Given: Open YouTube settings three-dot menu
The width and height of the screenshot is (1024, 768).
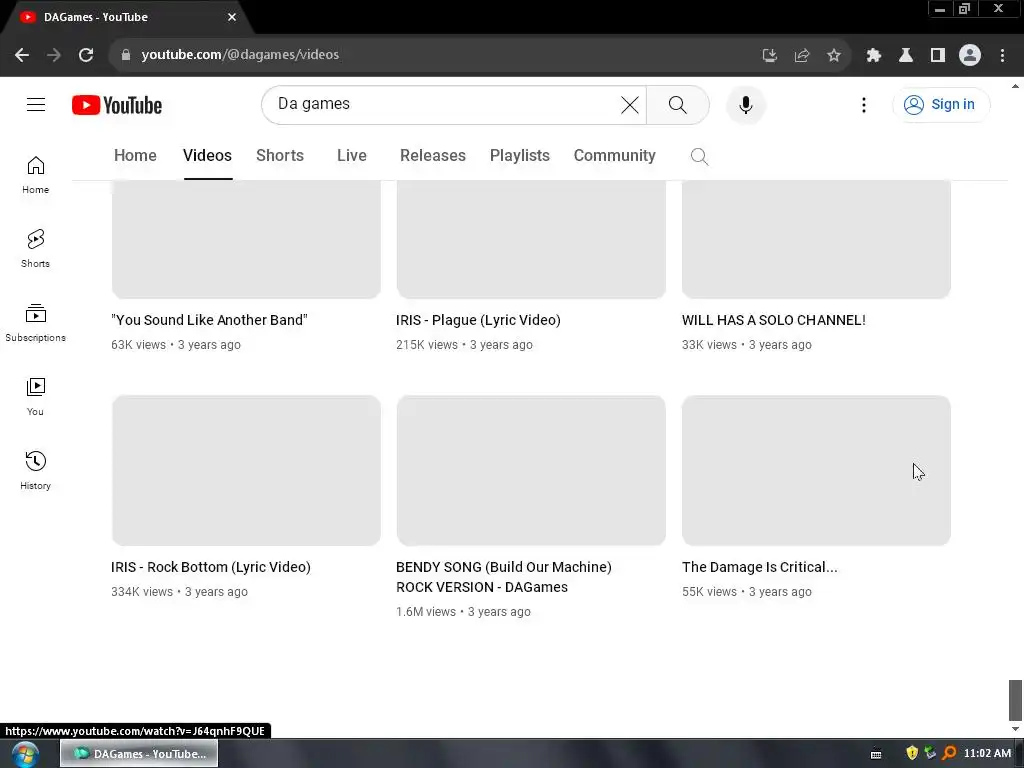Looking at the screenshot, I should click(x=863, y=104).
